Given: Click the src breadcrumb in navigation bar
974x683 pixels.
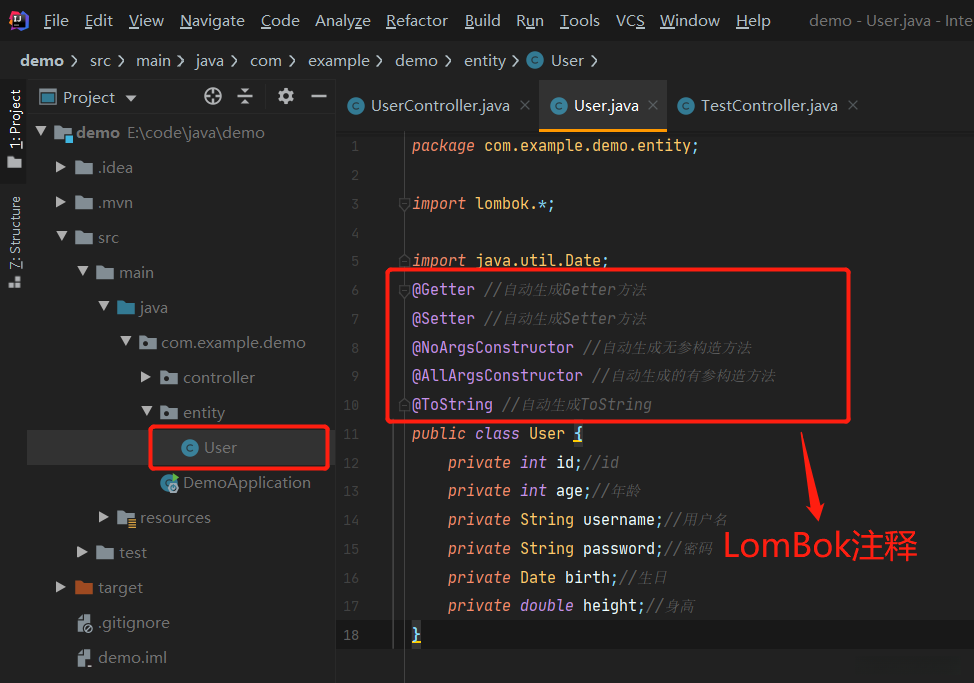Looking at the screenshot, I should pos(100,61).
